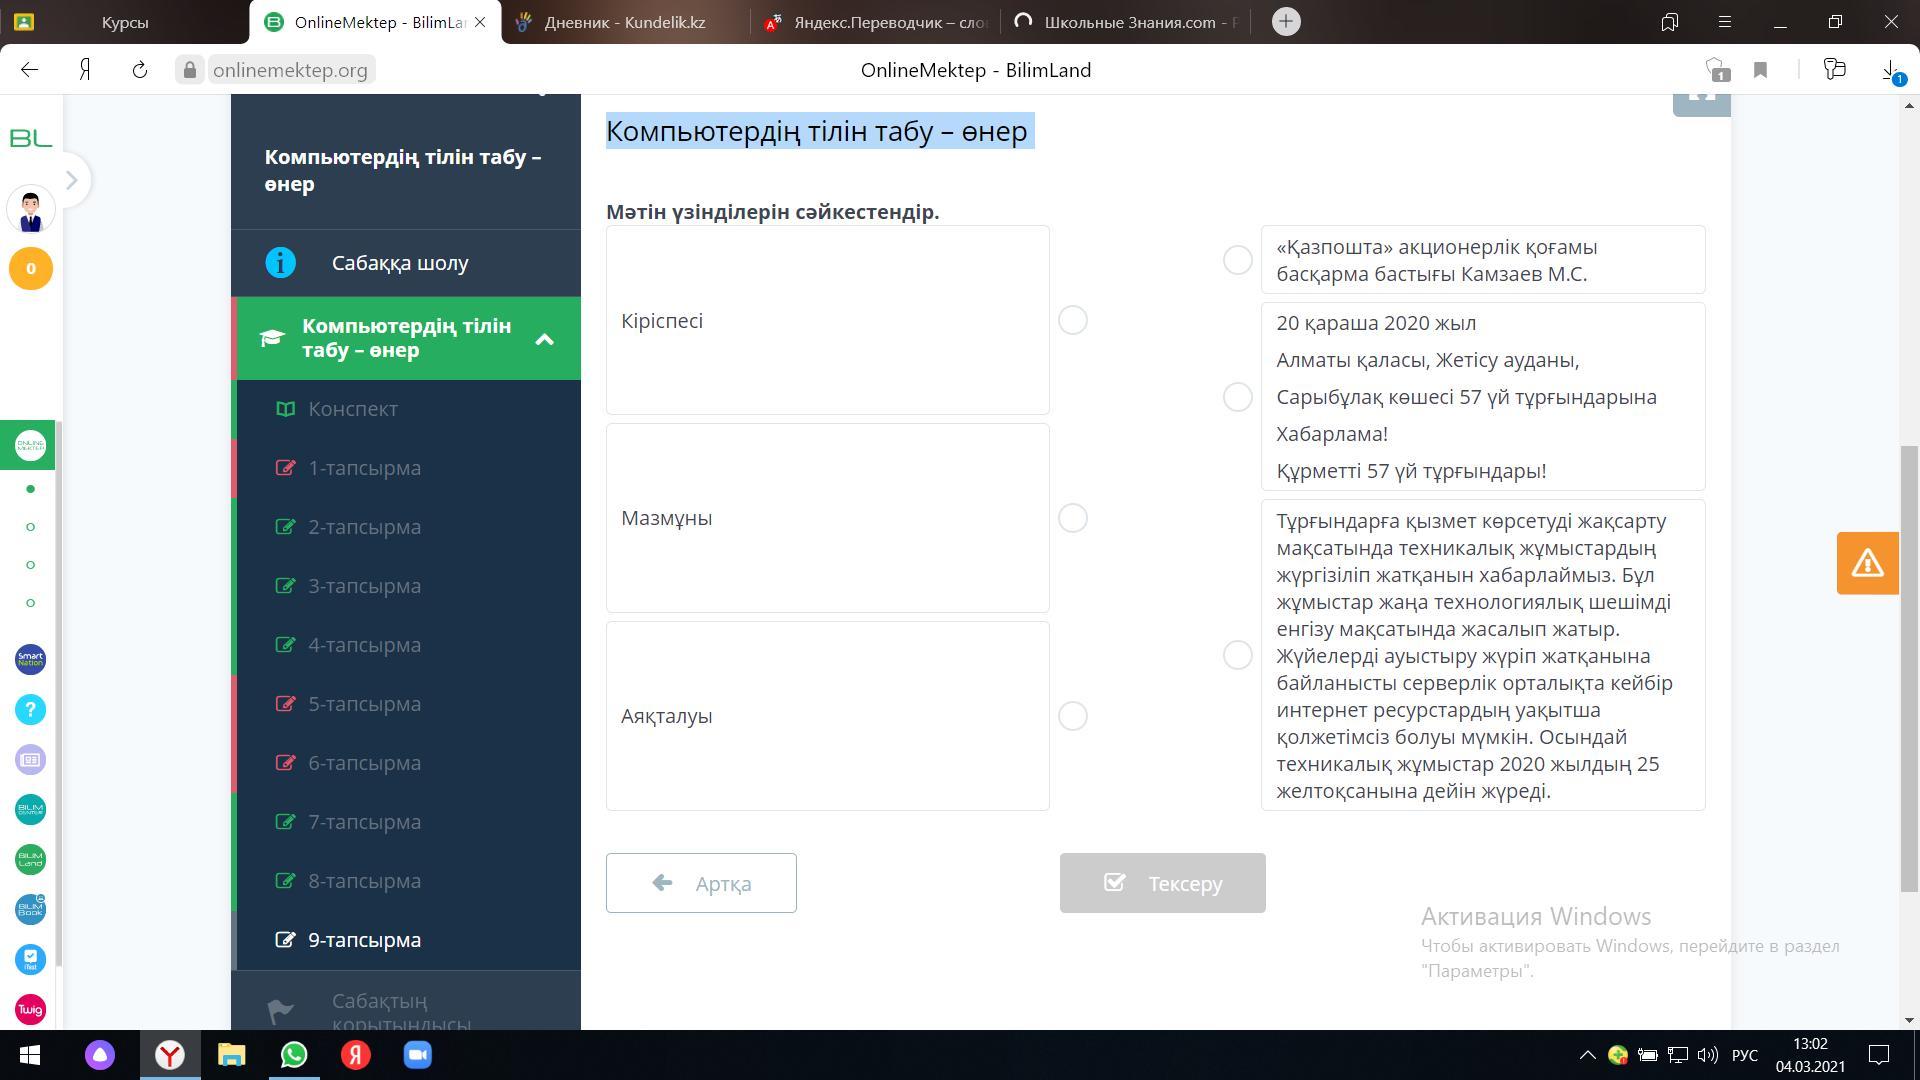Click the blue question mark help icon

[x=30, y=710]
